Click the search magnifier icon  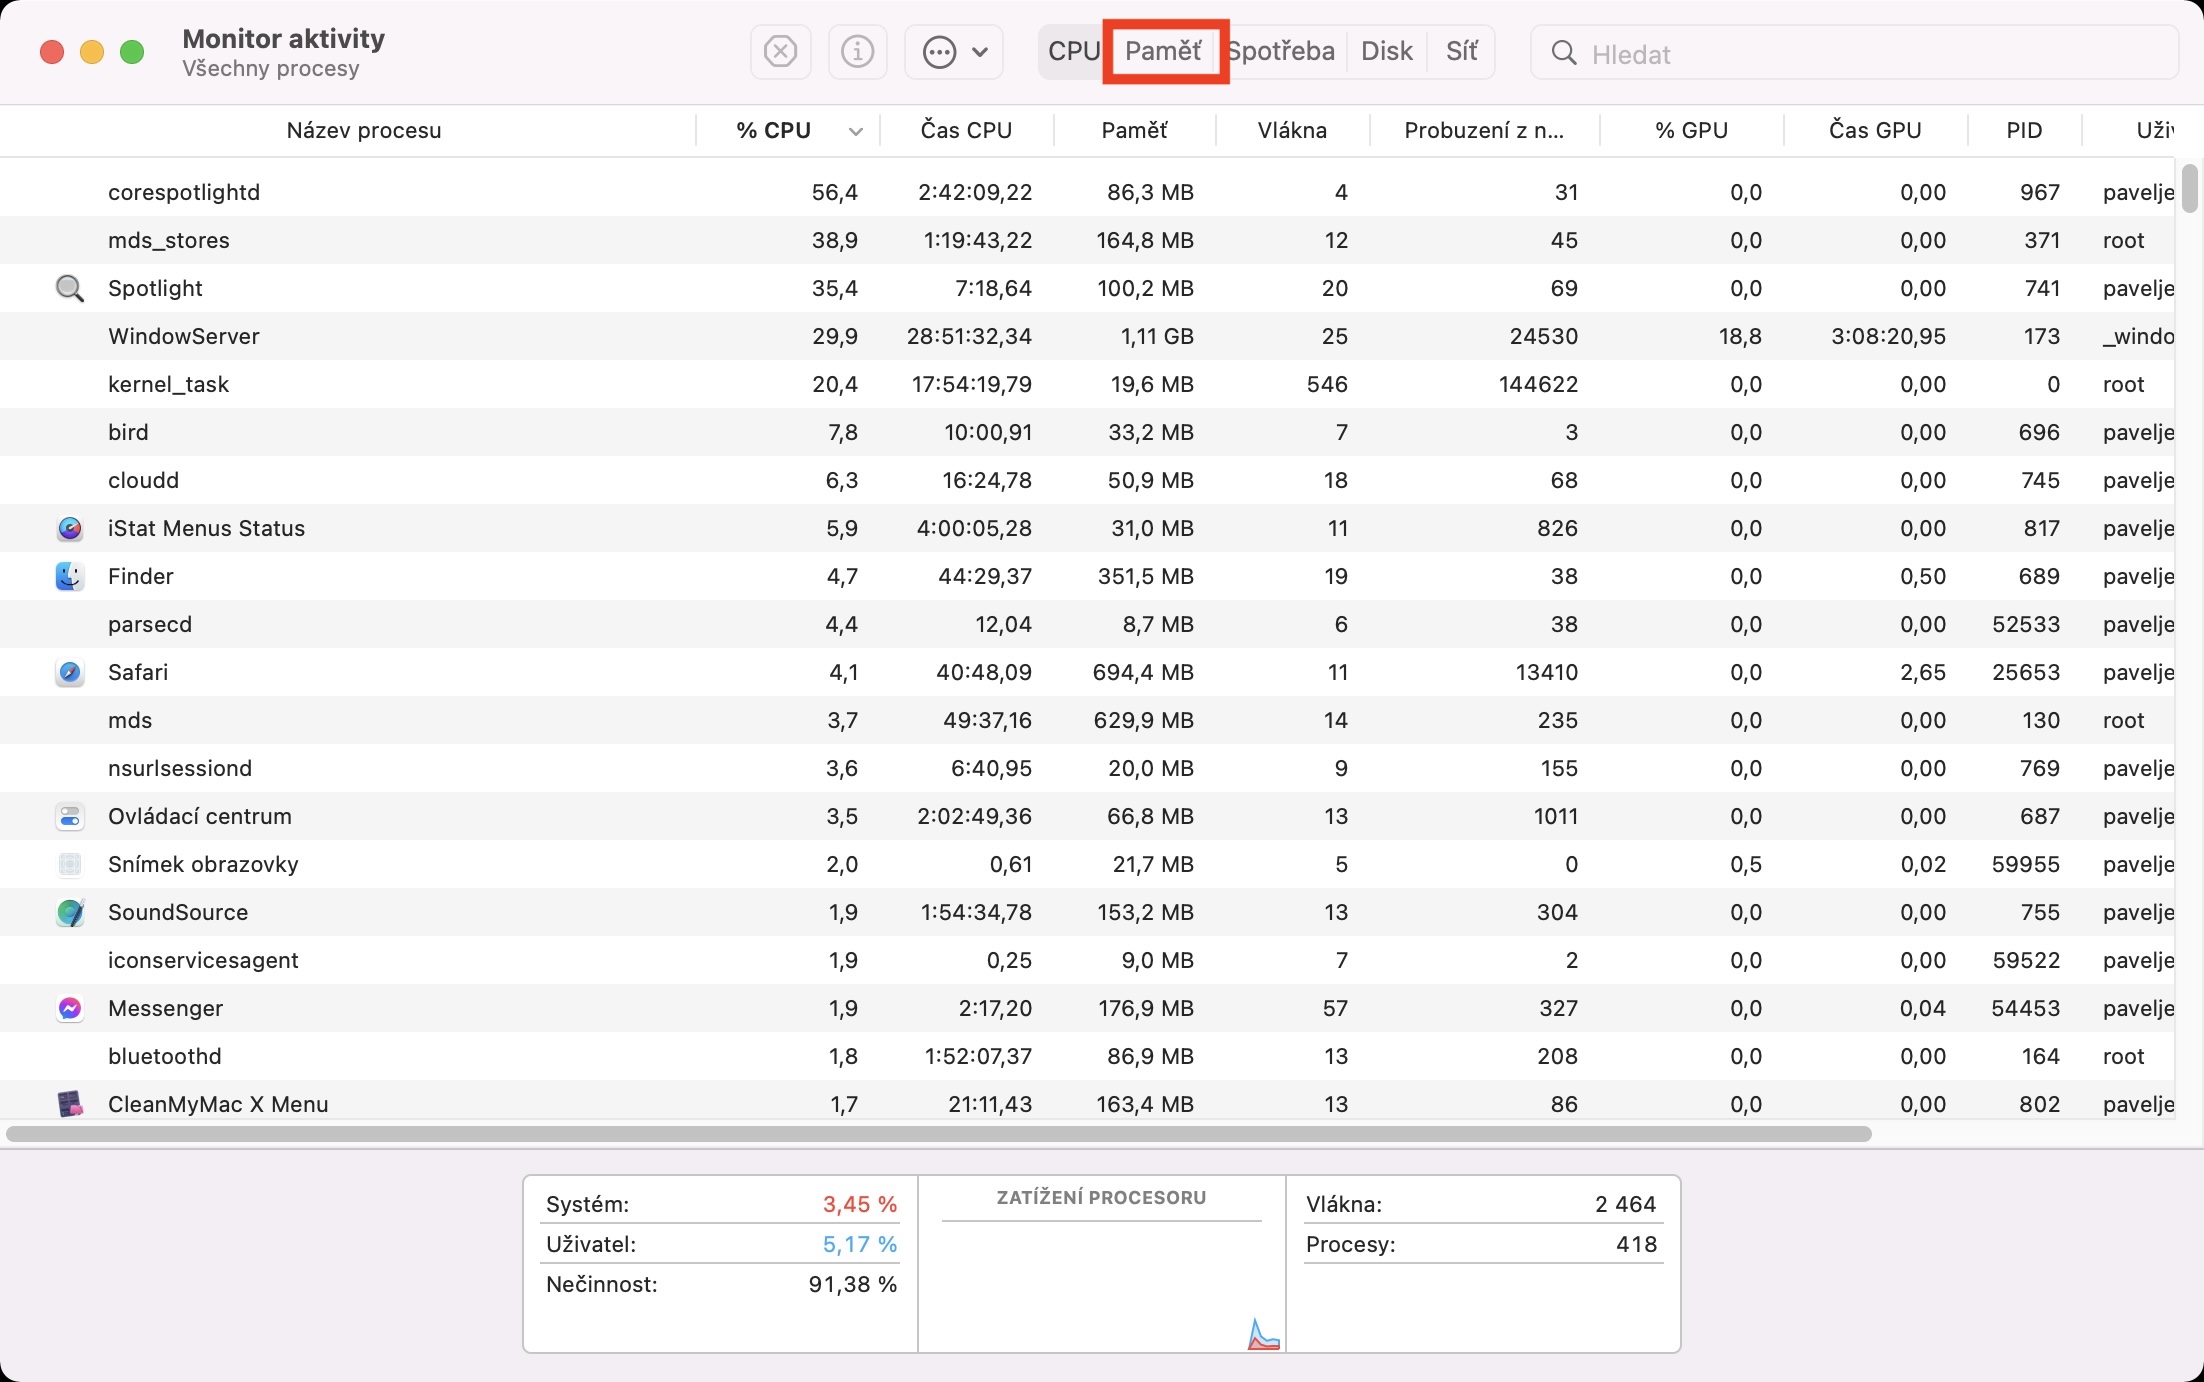point(1564,53)
